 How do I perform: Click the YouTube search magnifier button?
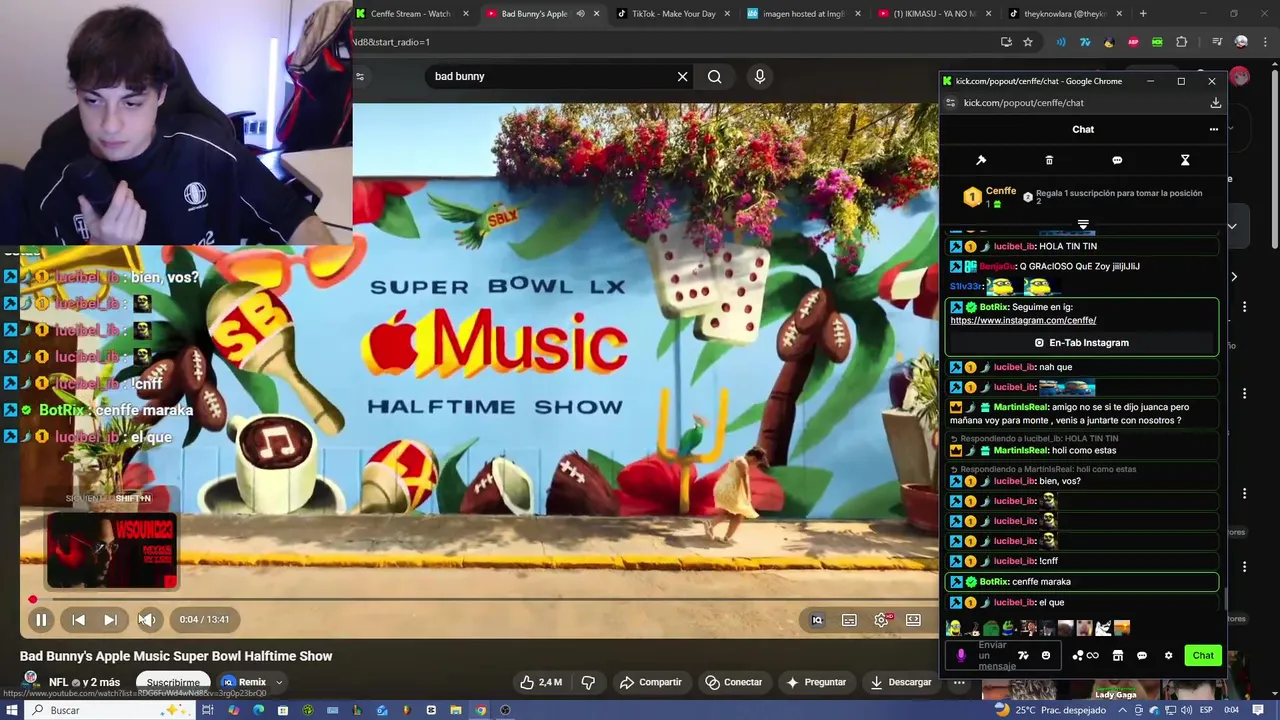point(714,77)
